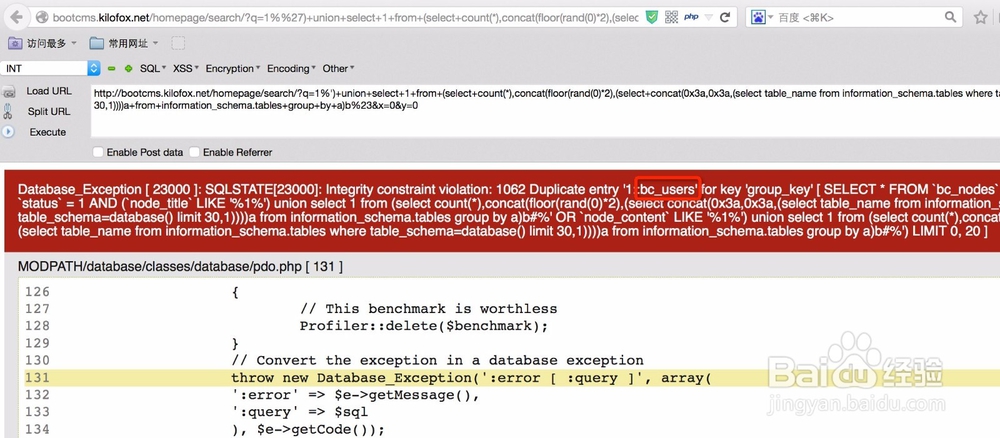Open the address bar history dropdown triangle
1000x438 pixels.
(709, 18)
